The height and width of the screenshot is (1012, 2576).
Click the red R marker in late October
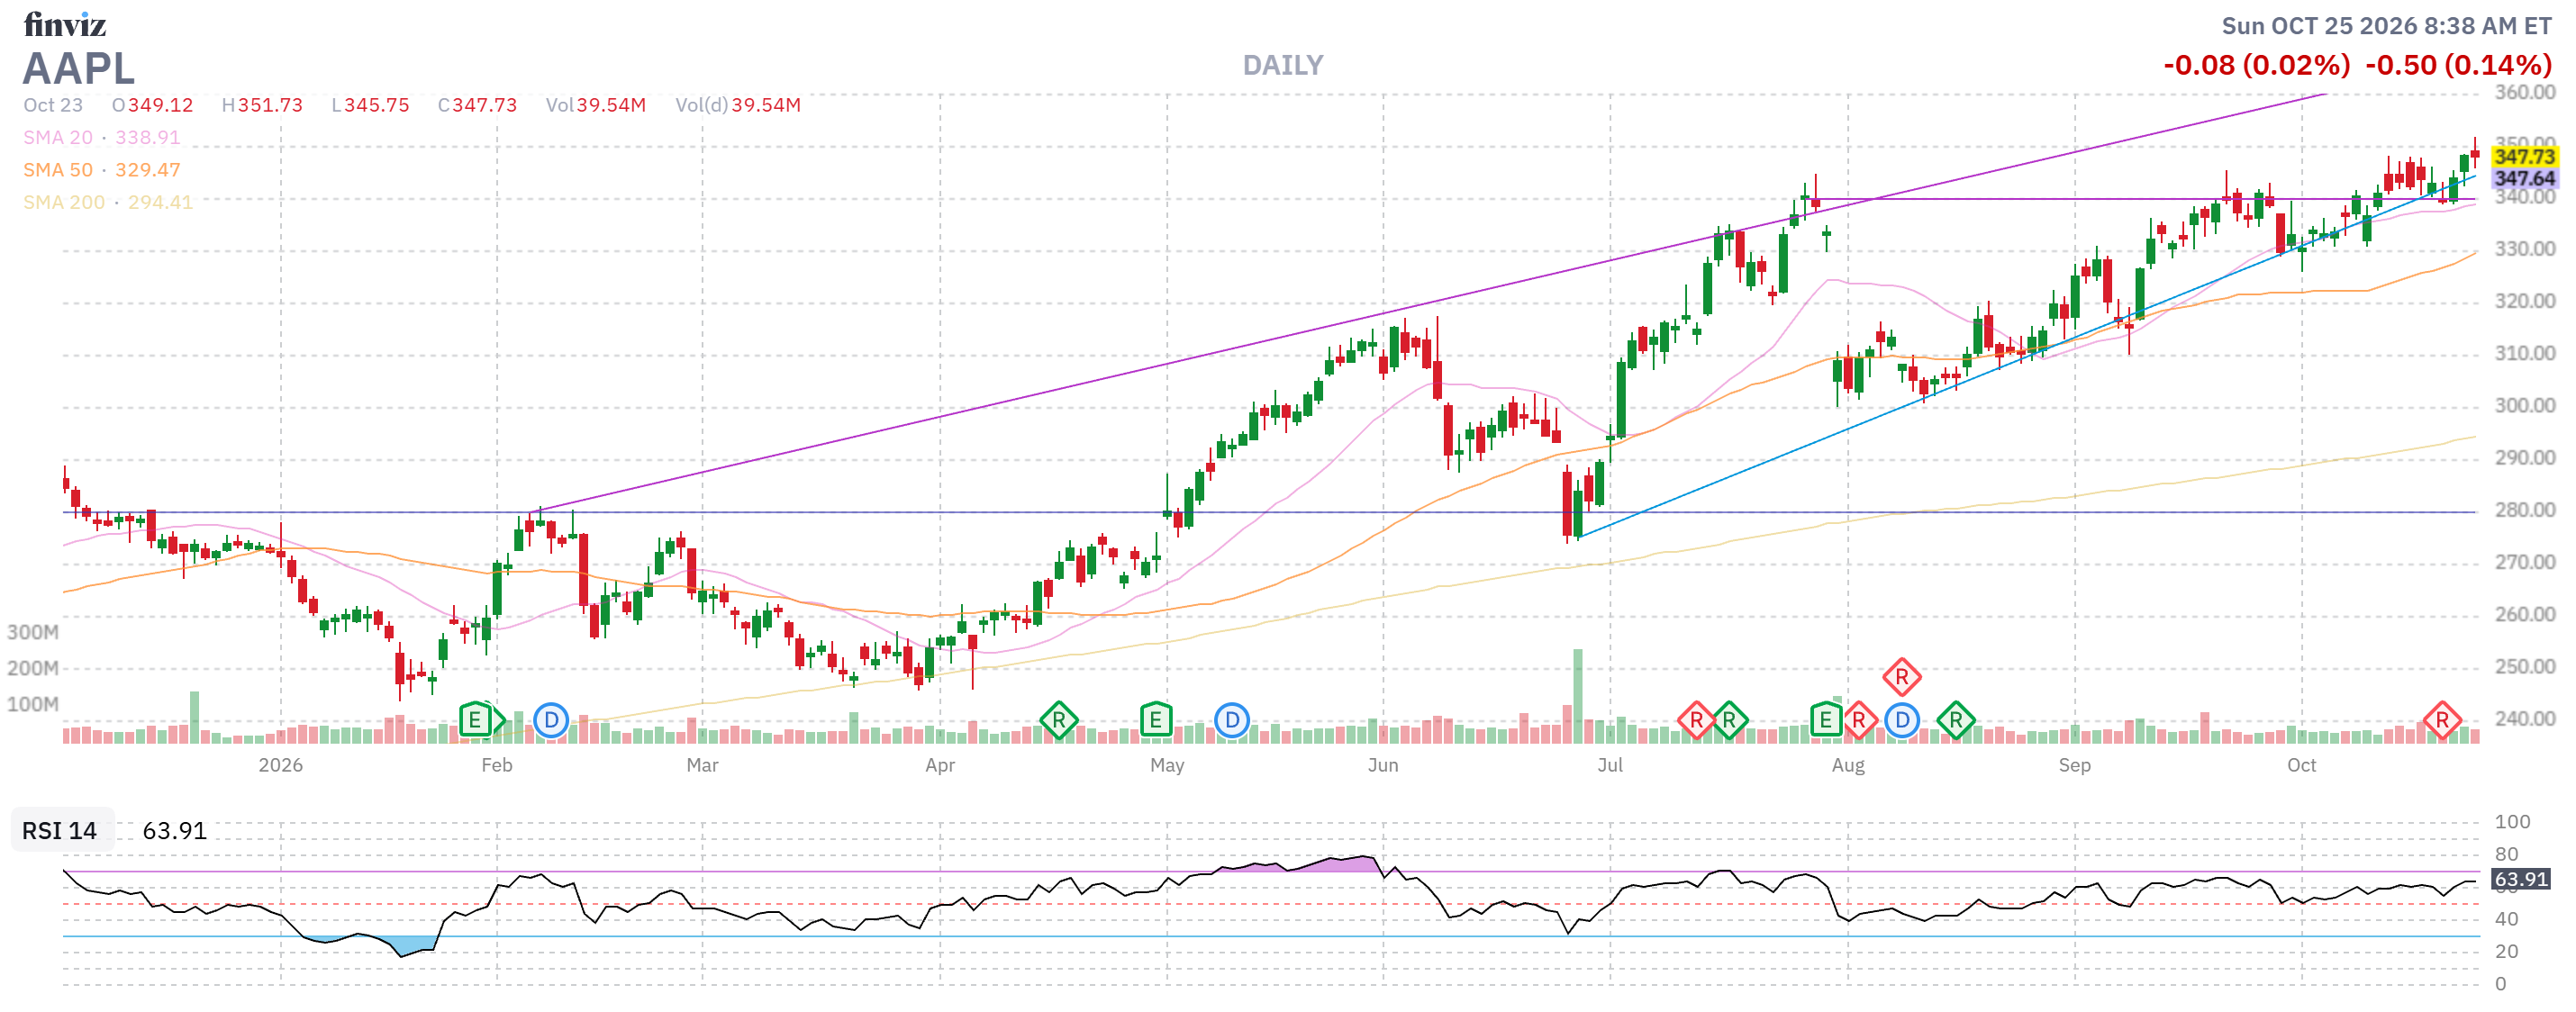(2442, 719)
